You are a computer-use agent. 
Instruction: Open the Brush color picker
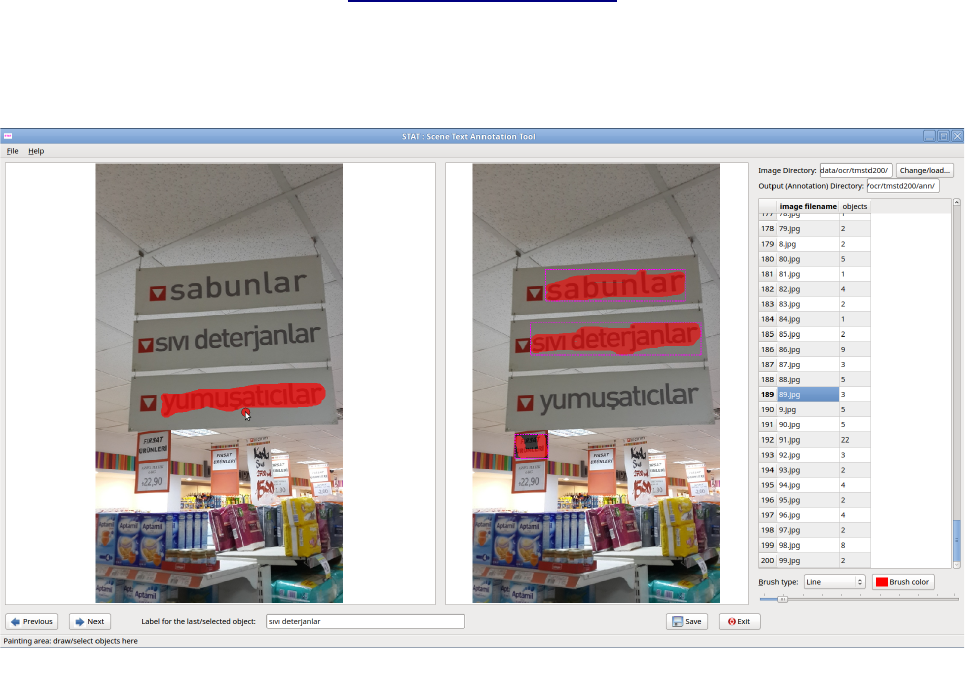coord(903,582)
